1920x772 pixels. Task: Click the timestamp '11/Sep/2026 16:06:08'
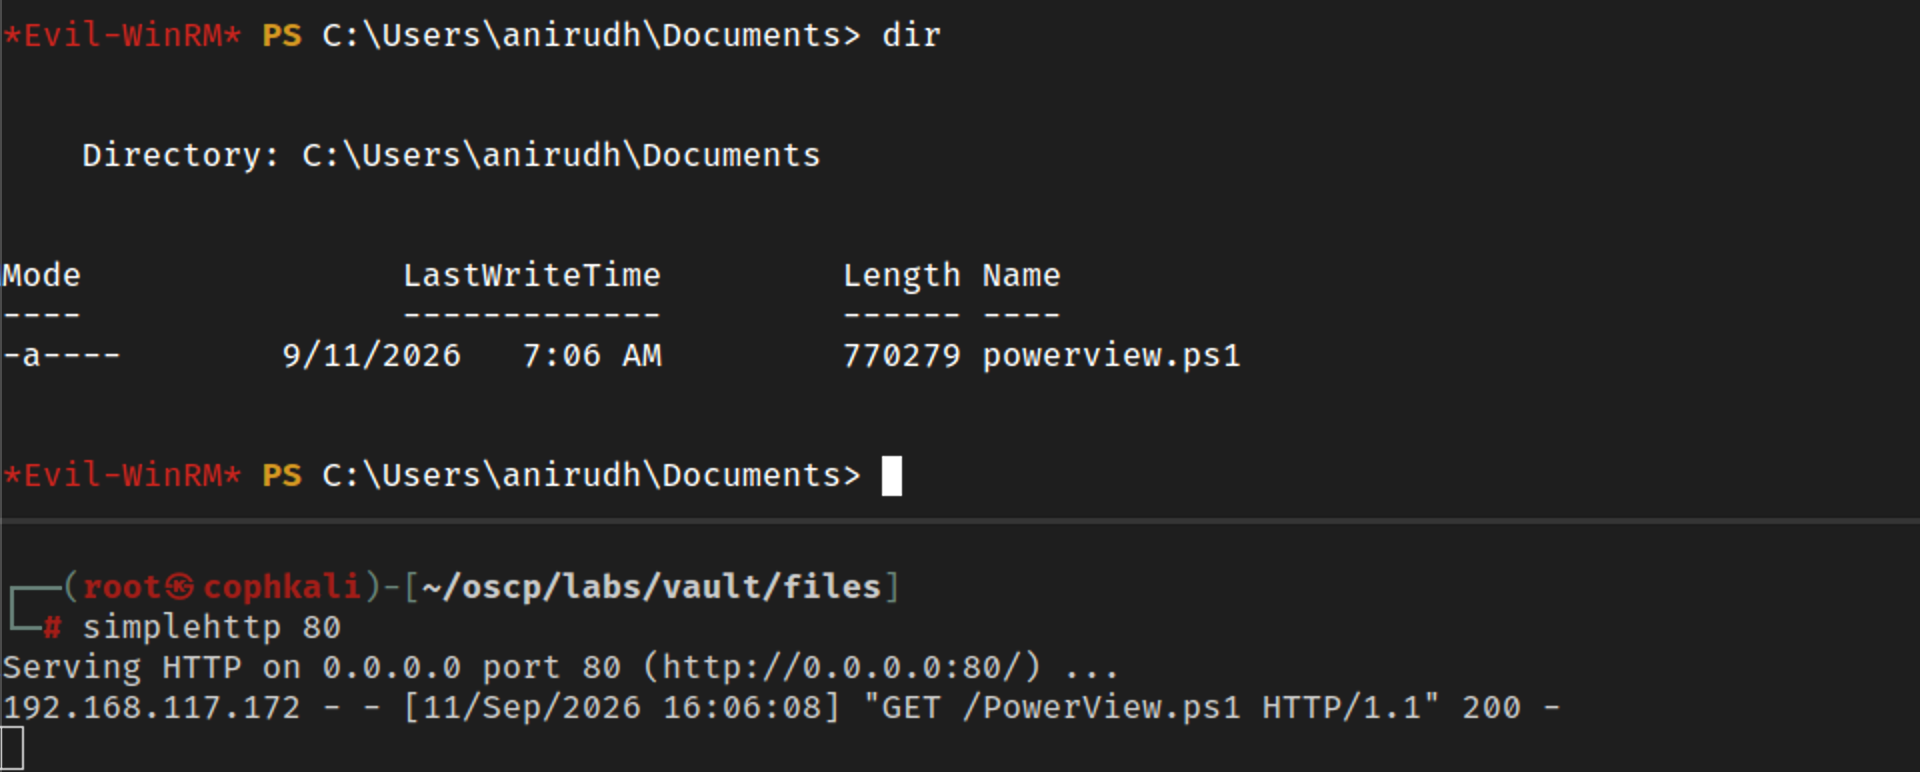(x=621, y=707)
